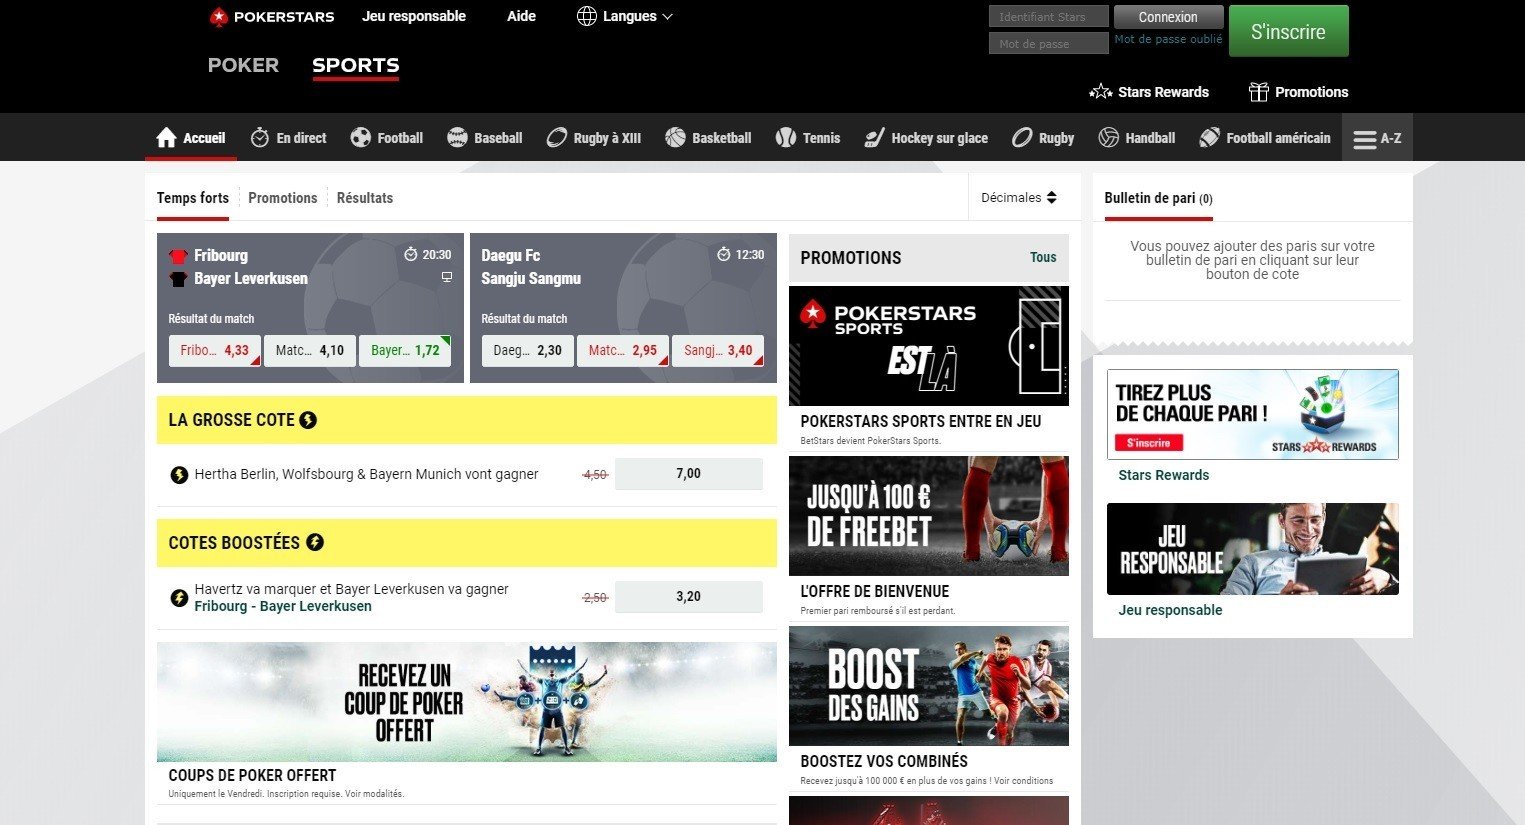Image resolution: width=1525 pixels, height=825 pixels.
Task: Select Fribourg odds 4,33
Action: click(x=215, y=350)
